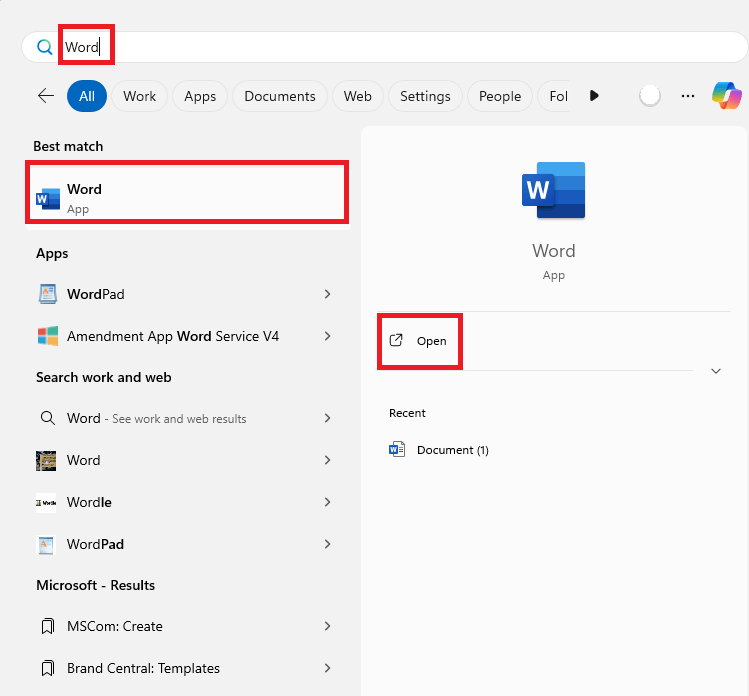Screen dimensions: 749x696
Task: Click the Word icon in Best match
Action: tap(48, 199)
